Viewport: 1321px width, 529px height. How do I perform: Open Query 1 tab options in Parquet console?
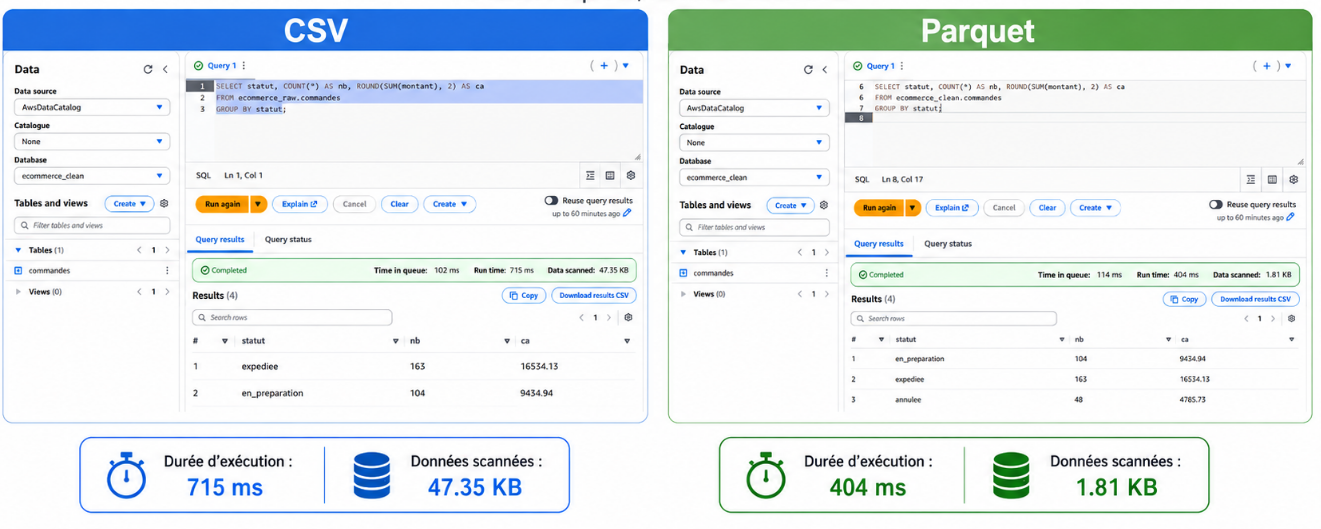coord(903,66)
